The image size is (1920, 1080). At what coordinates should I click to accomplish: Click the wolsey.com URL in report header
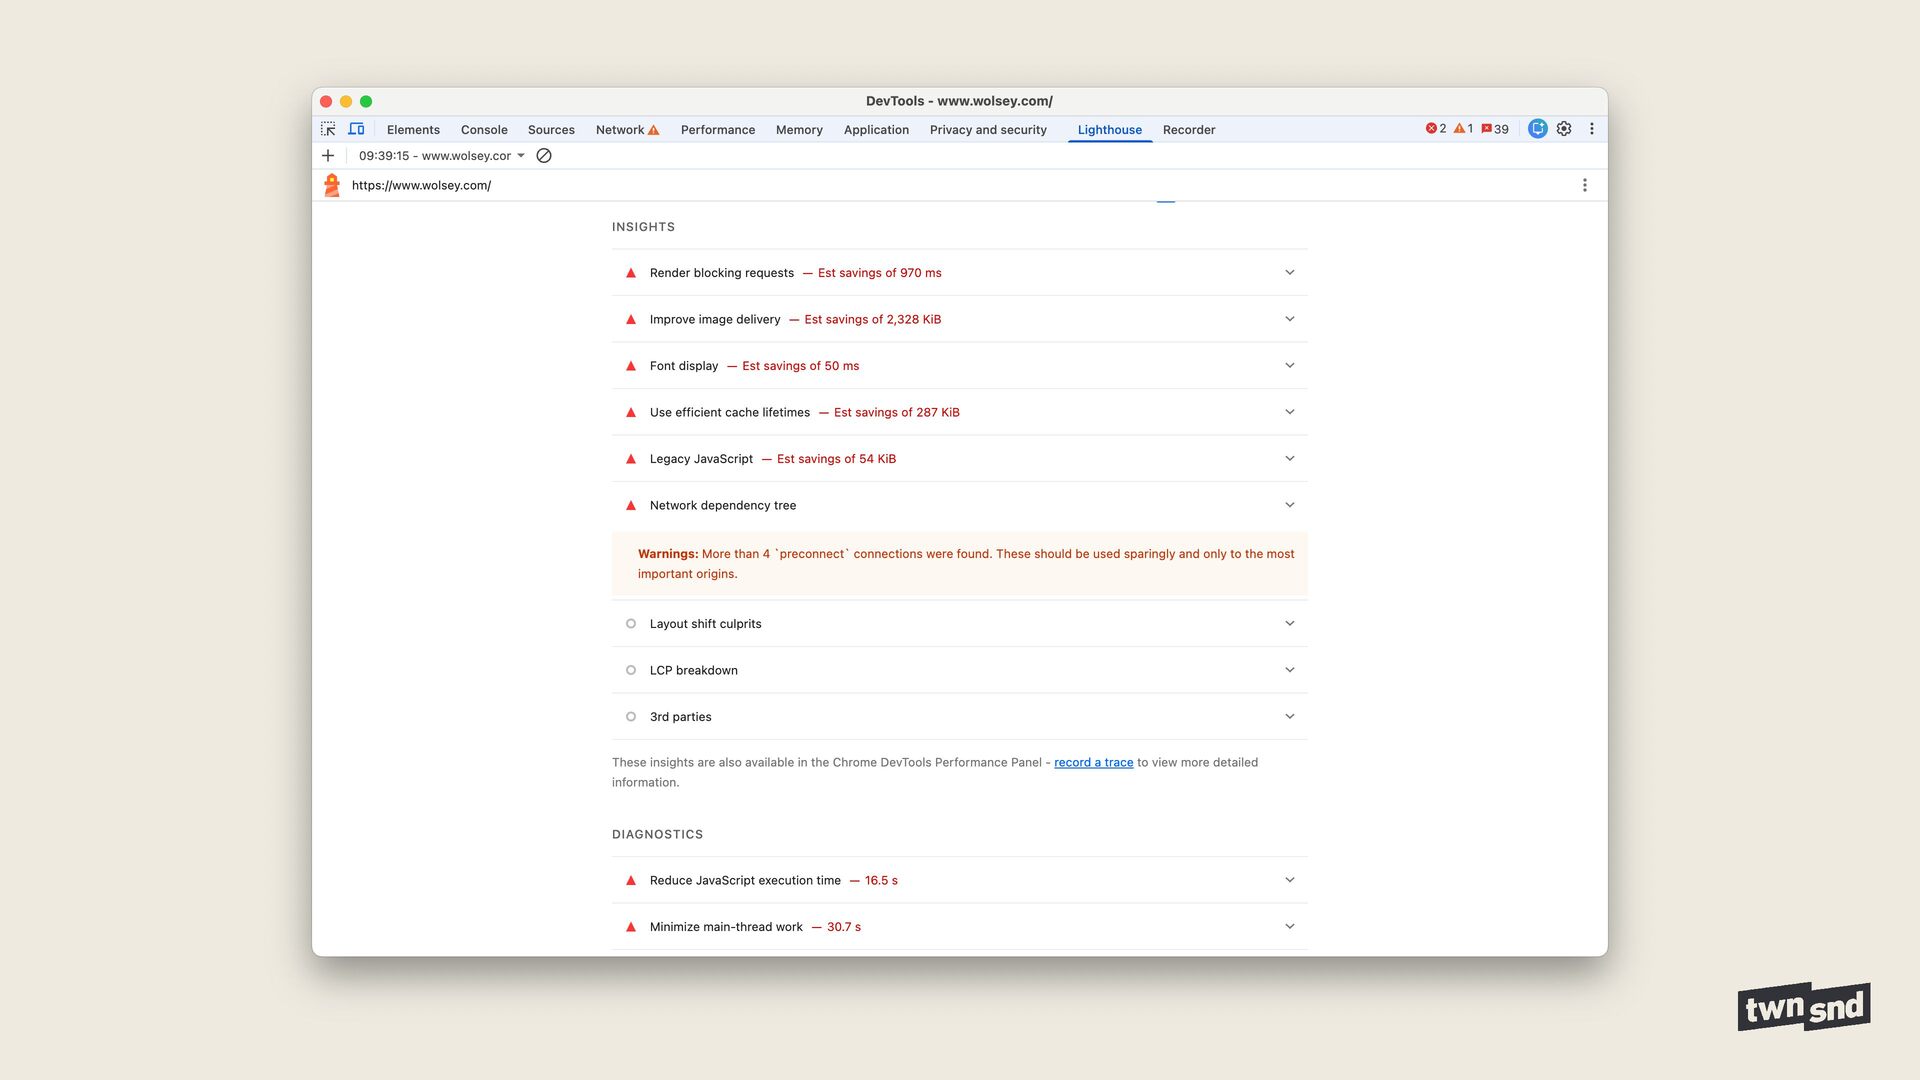[x=421, y=185]
